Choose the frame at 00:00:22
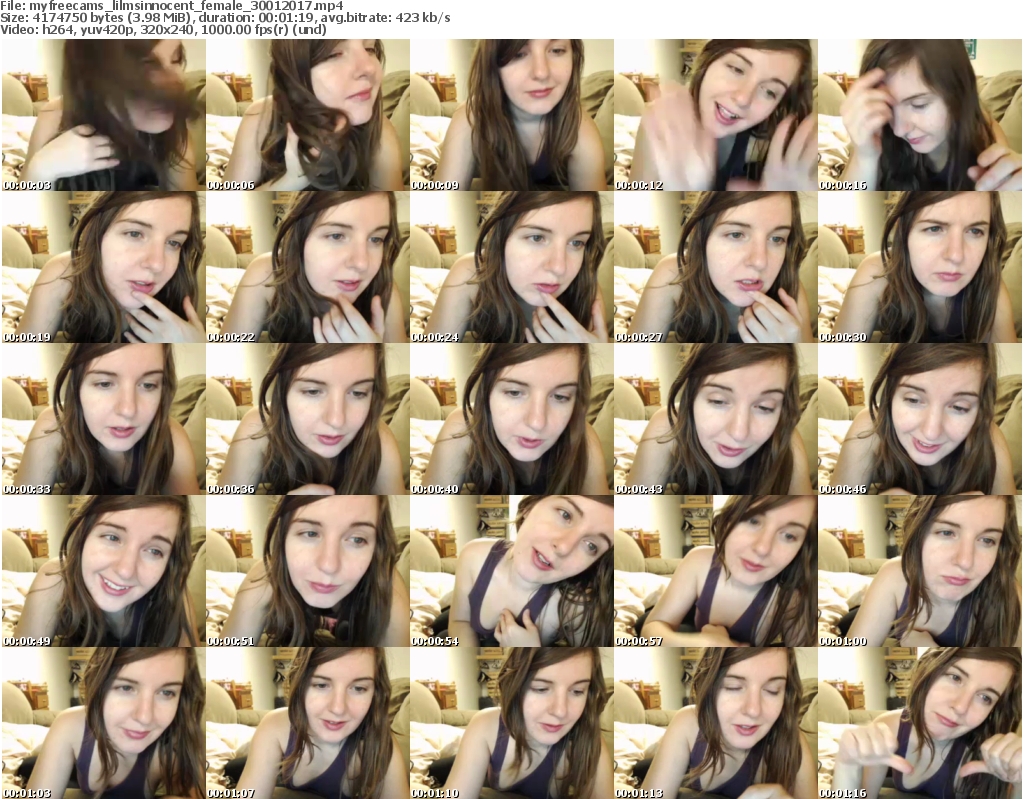This screenshot has height=799, width=1024. 308,267
